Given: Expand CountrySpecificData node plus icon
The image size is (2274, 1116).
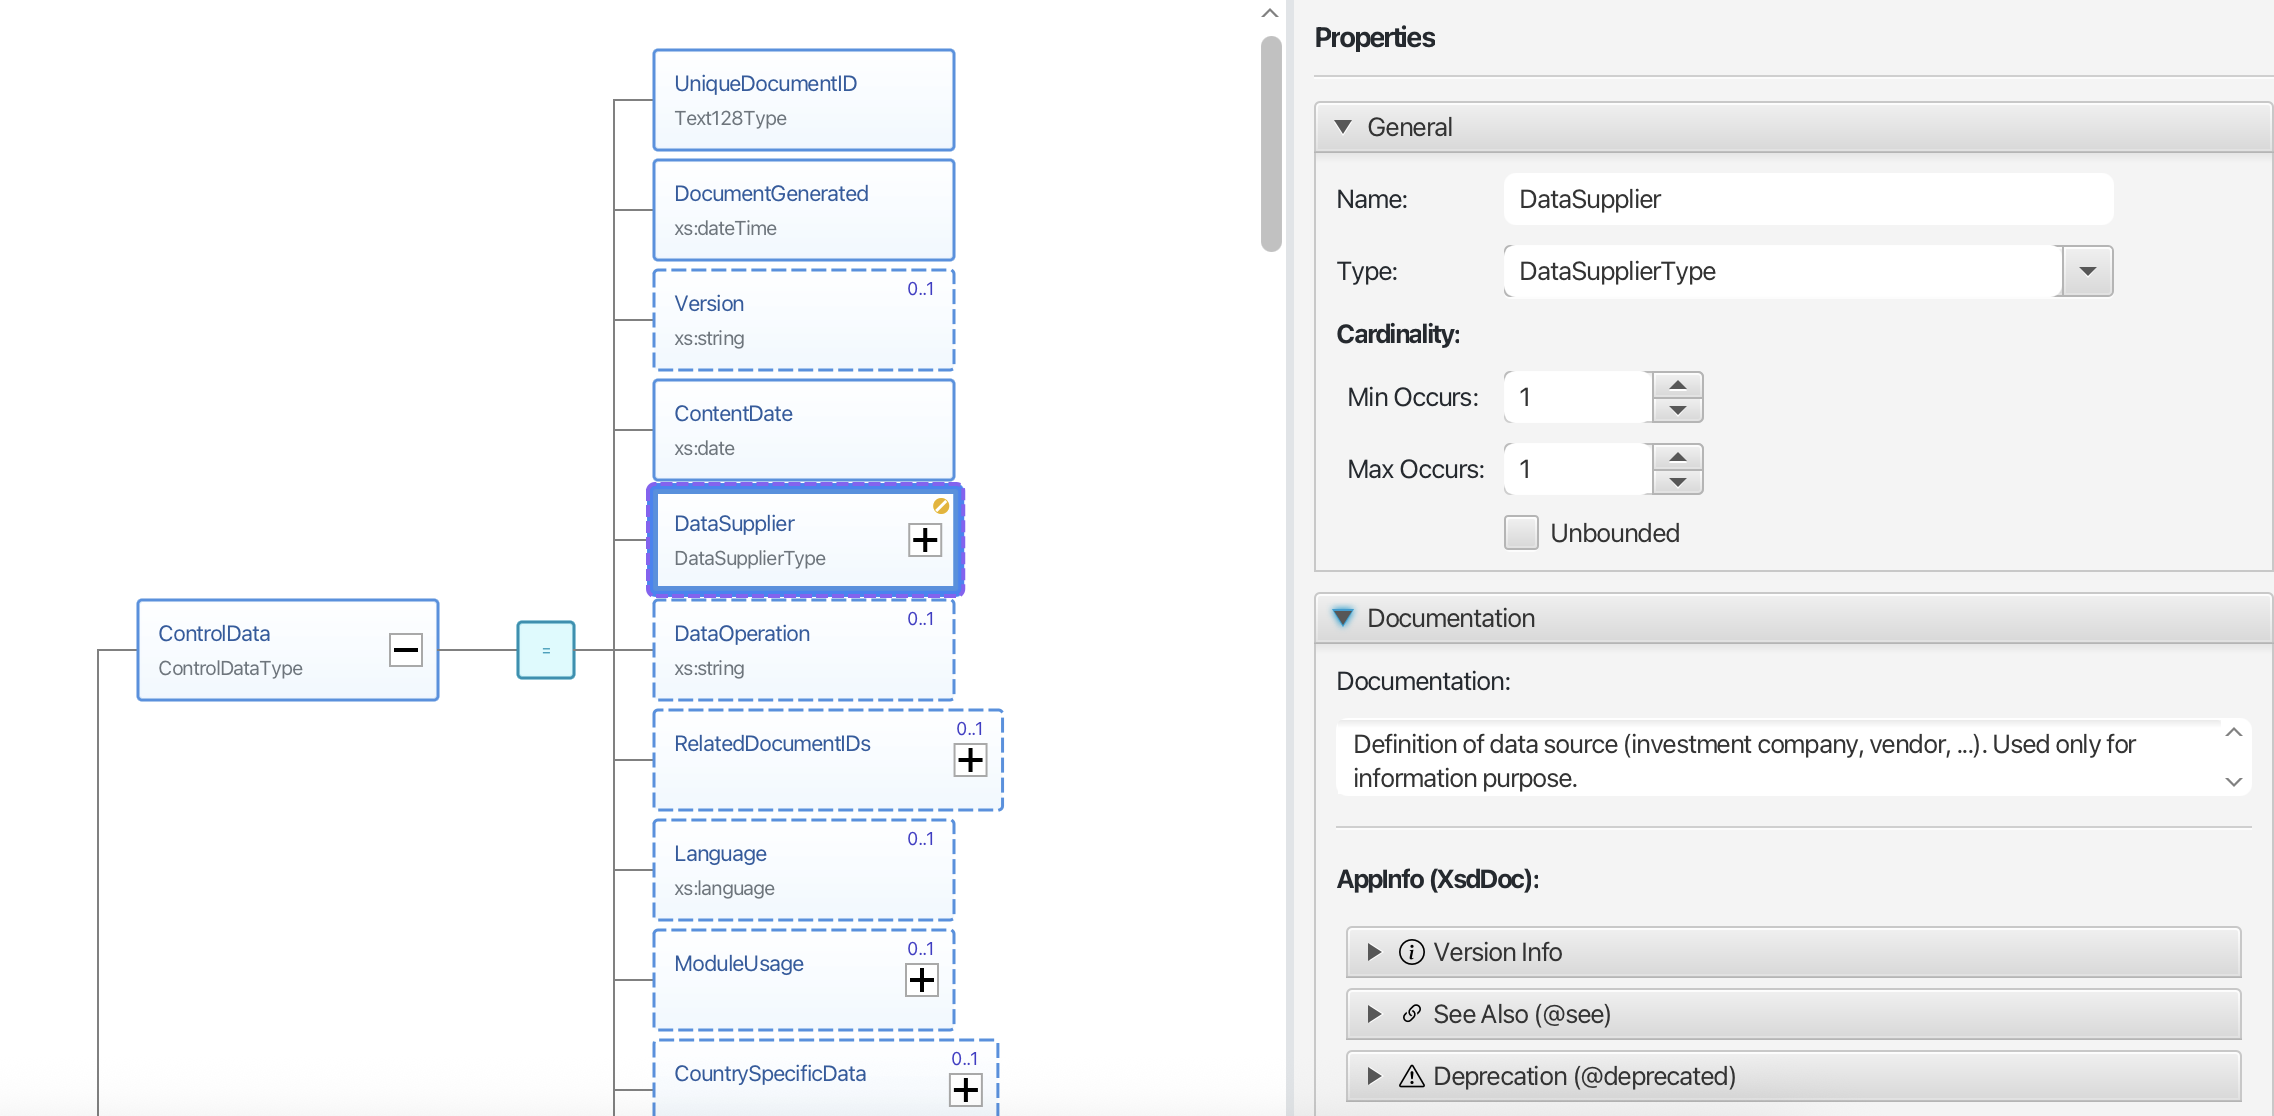Looking at the screenshot, I should 965,1090.
